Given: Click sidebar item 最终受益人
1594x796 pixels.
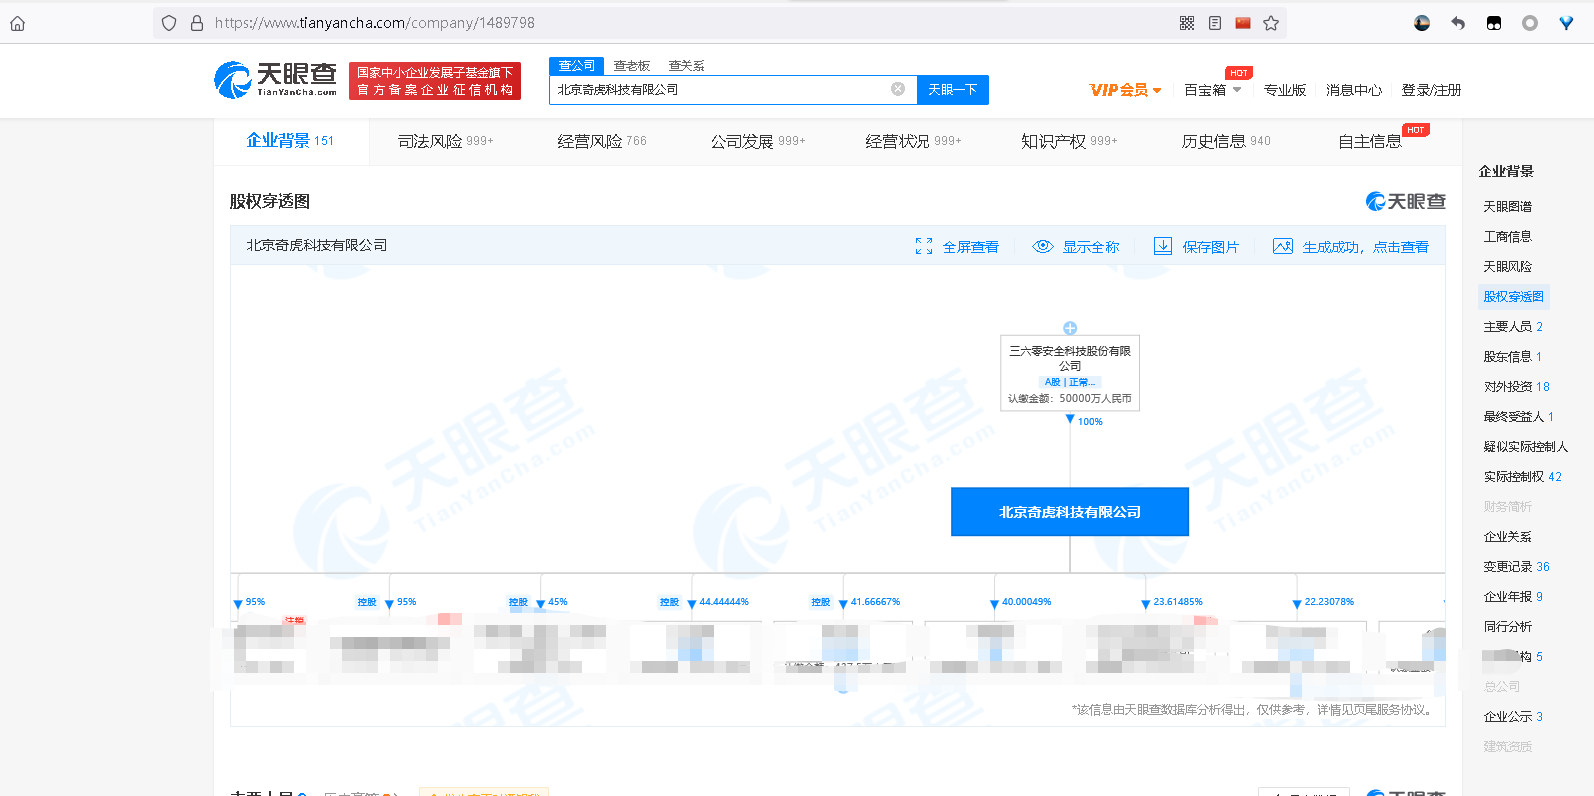Looking at the screenshot, I should (1518, 416).
